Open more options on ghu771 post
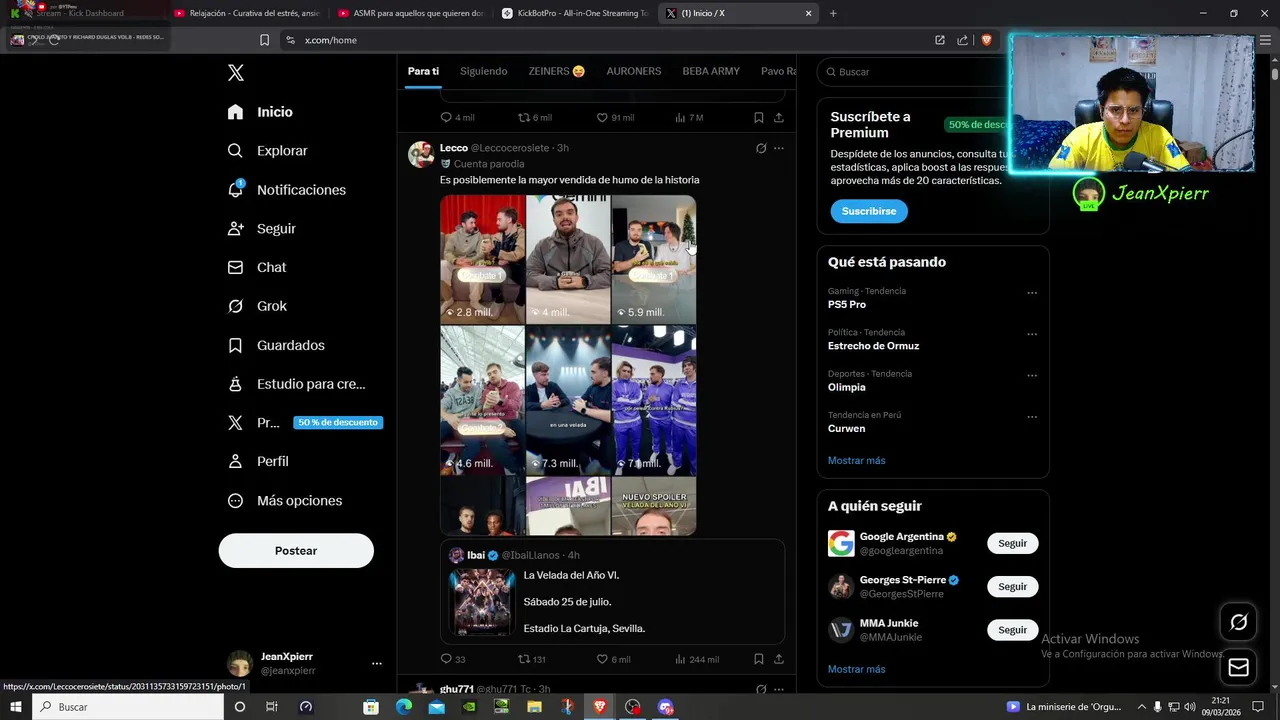 pos(779,689)
